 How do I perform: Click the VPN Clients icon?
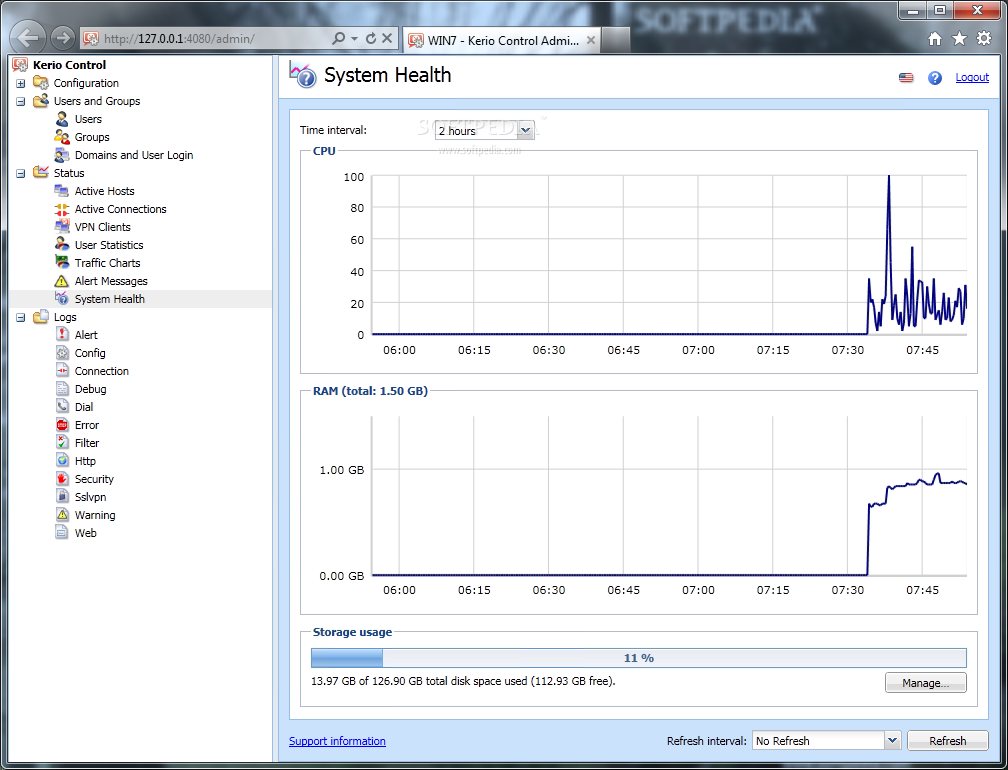(62, 227)
